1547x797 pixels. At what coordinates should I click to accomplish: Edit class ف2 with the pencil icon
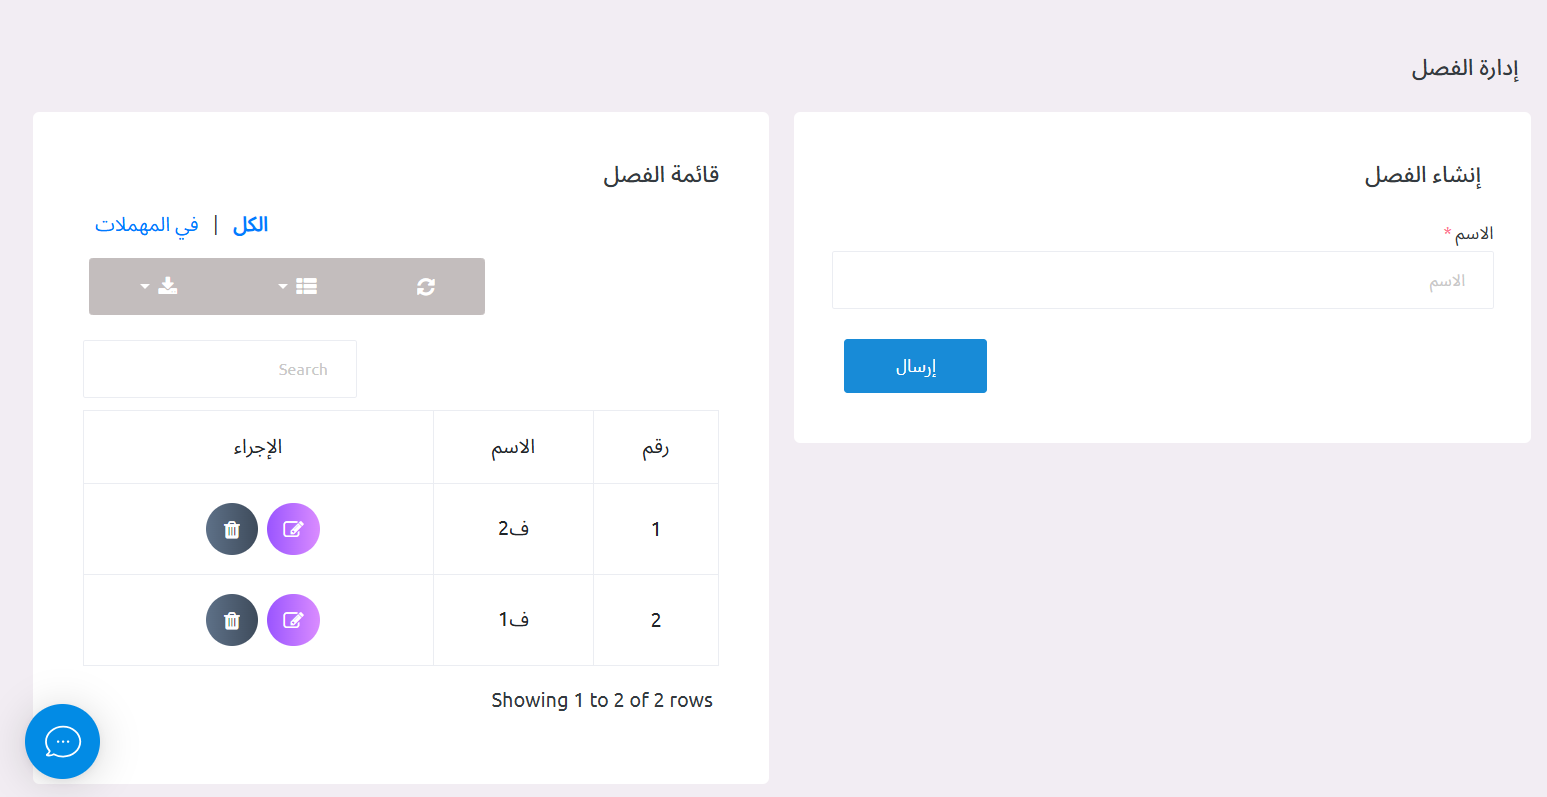[293, 529]
